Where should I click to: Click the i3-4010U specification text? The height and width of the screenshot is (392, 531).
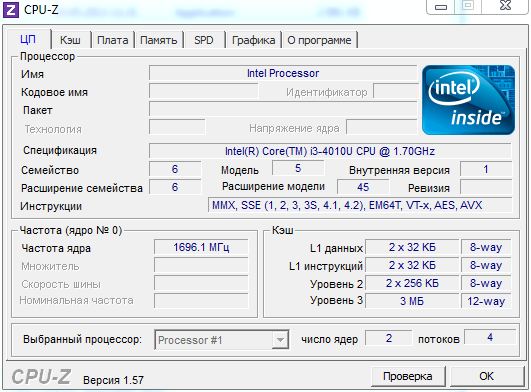[x=330, y=151]
